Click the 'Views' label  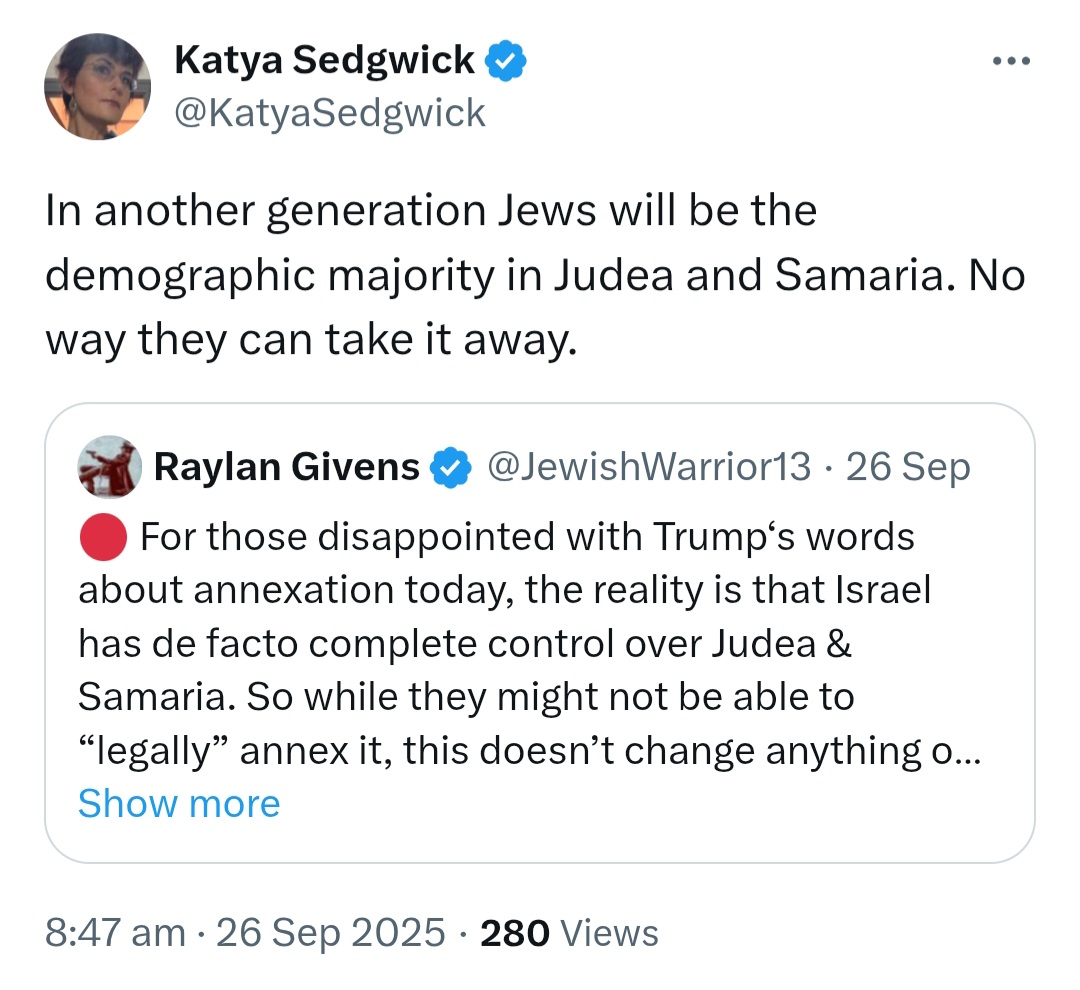tap(610, 933)
